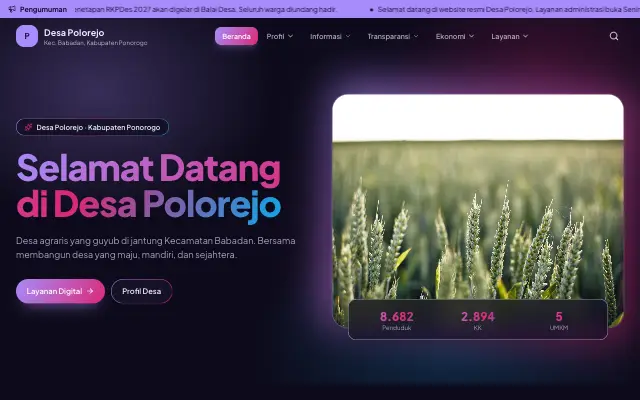Open the Transparansi menu

pos(393,36)
